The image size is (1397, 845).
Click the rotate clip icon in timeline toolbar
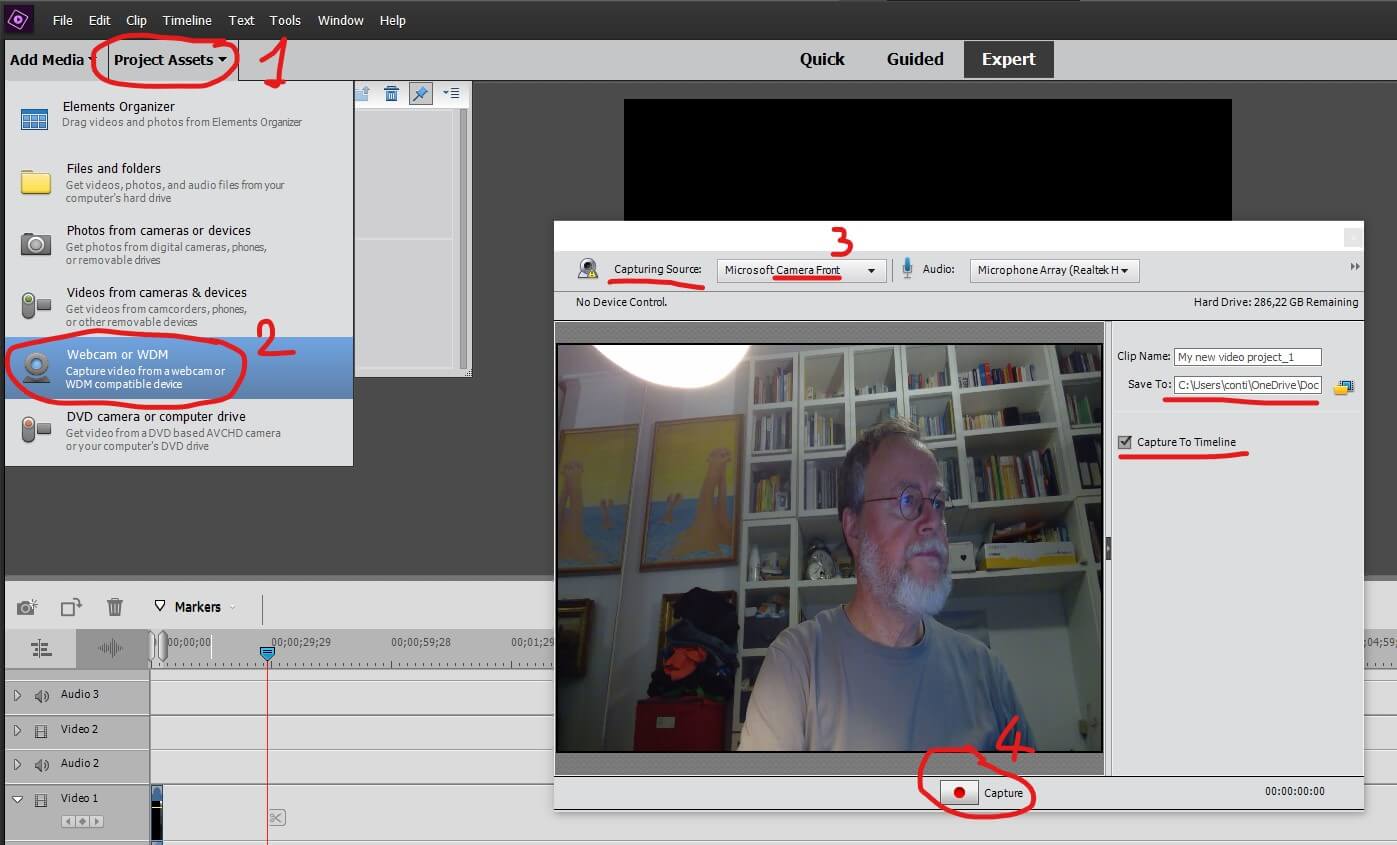click(x=71, y=607)
